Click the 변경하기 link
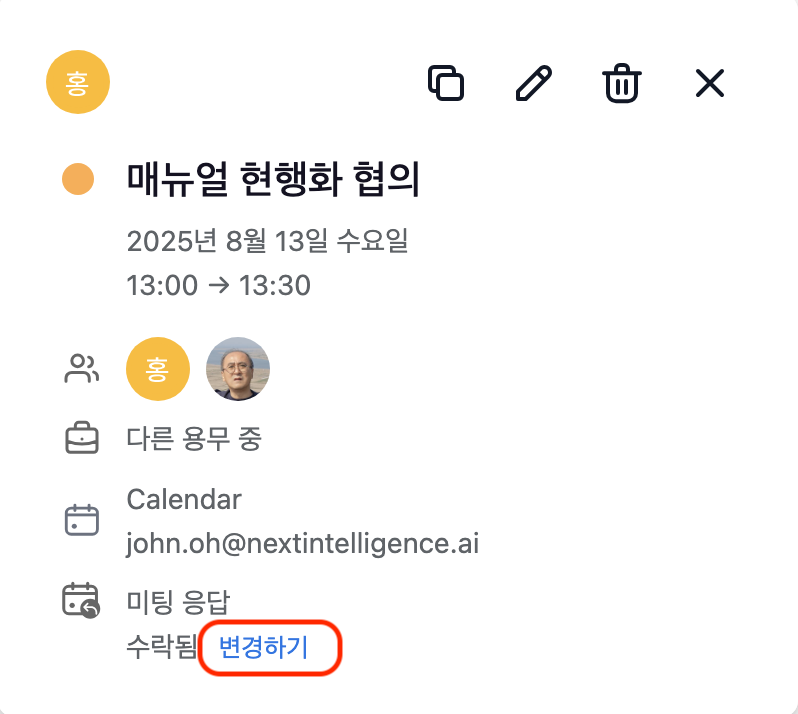This screenshot has height=714, width=798. pyautogui.click(x=263, y=647)
